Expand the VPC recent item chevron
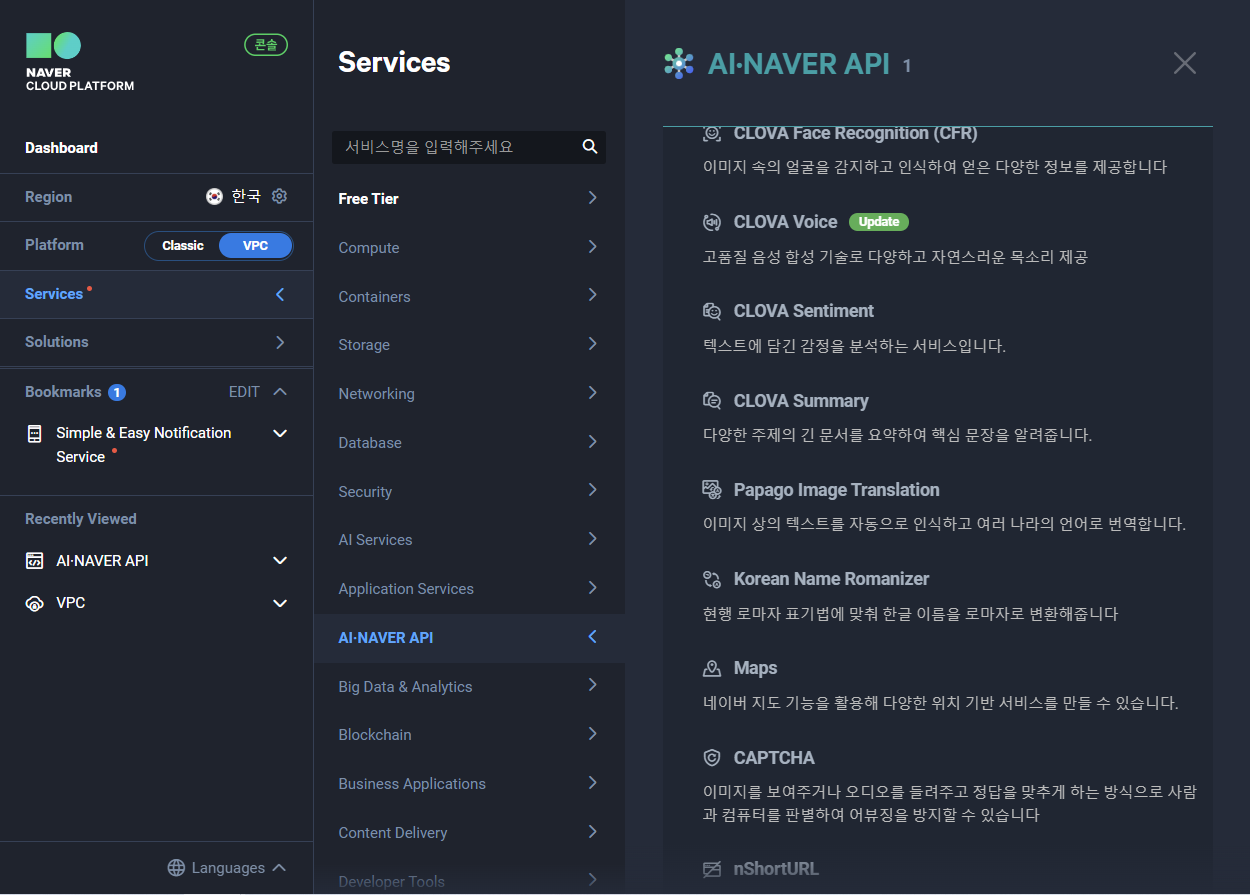This screenshot has height=895, width=1250. coord(280,603)
